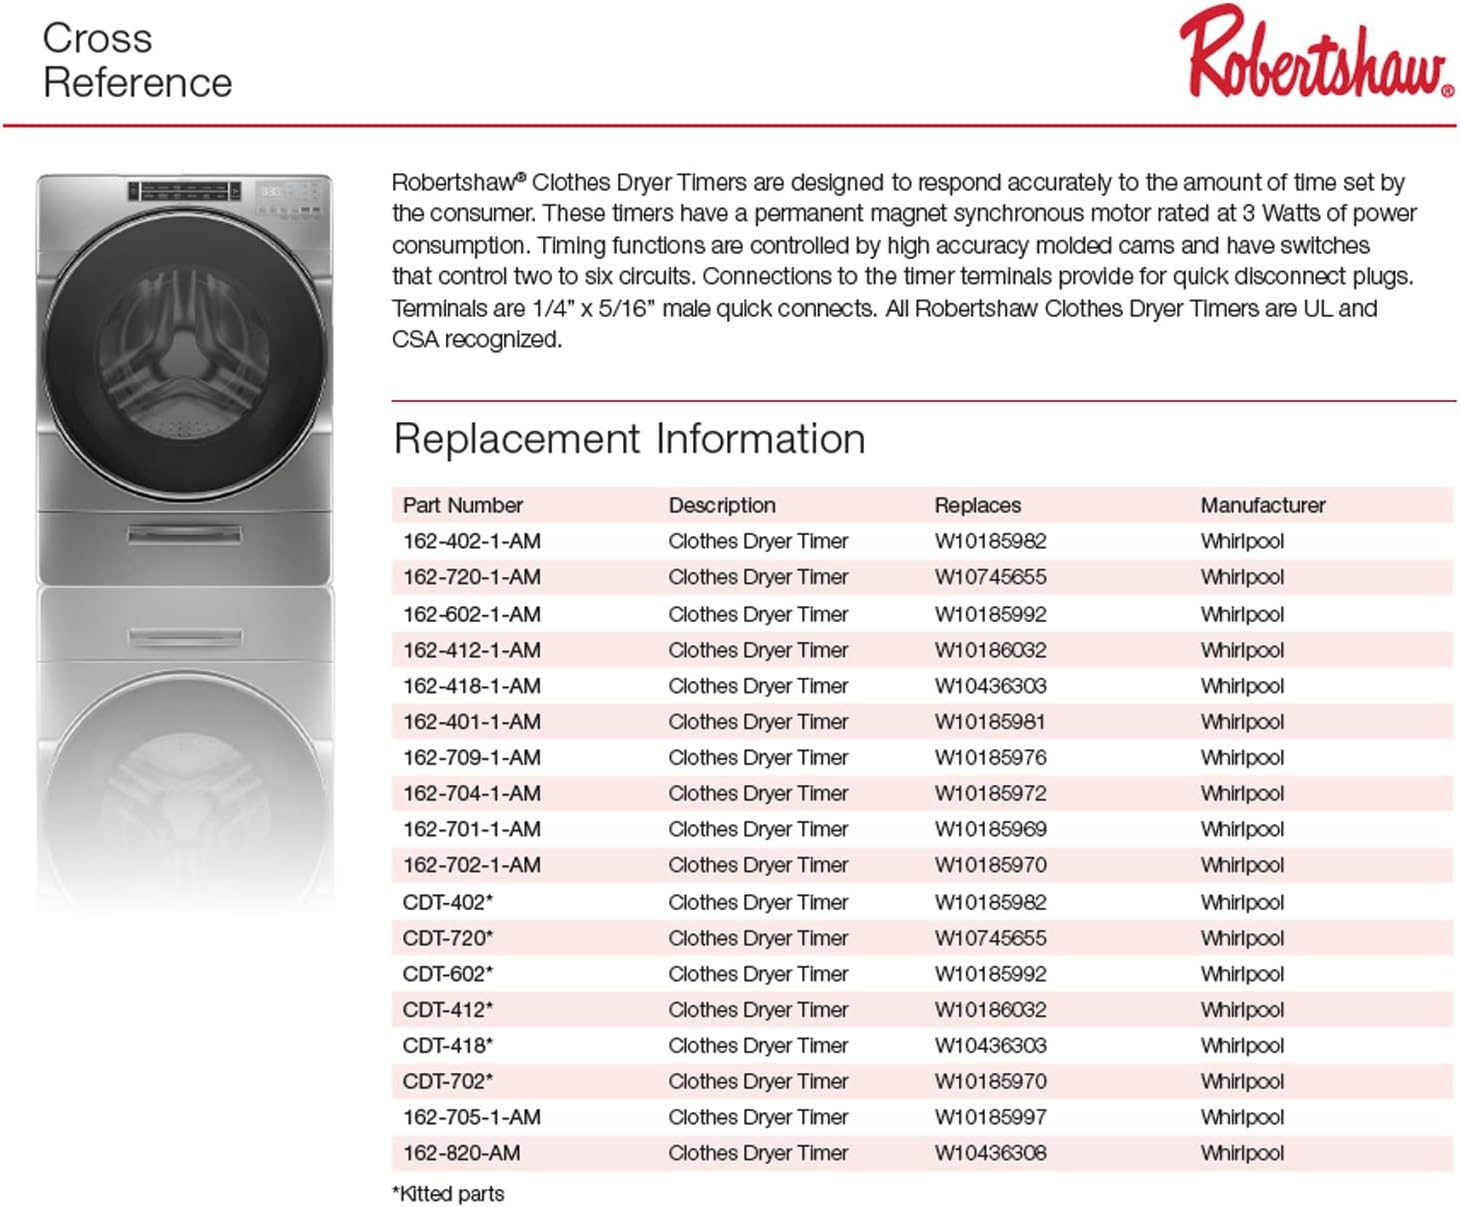Click W10186032 in the 162-412-1-AM row
The height and width of the screenshot is (1207, 1460).
(991, 650)
